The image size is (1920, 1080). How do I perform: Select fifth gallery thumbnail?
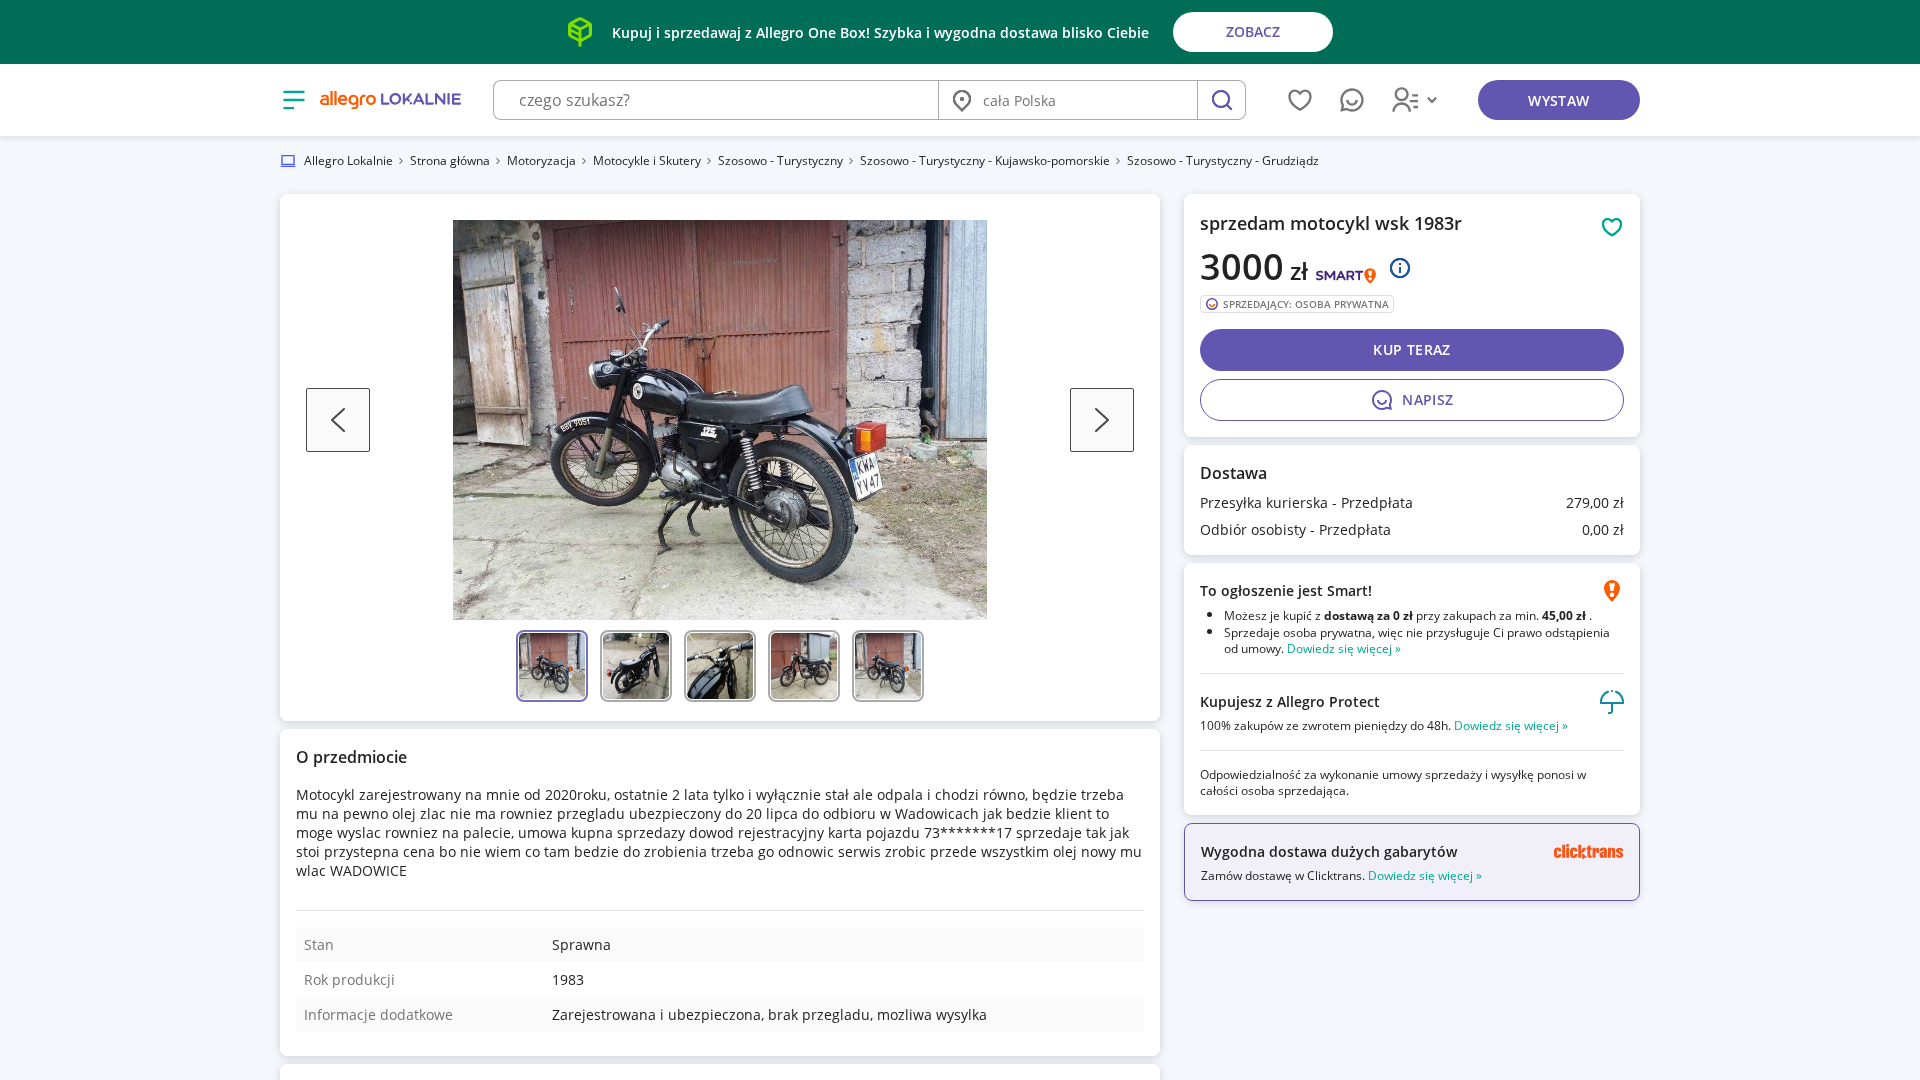point(888,666)
